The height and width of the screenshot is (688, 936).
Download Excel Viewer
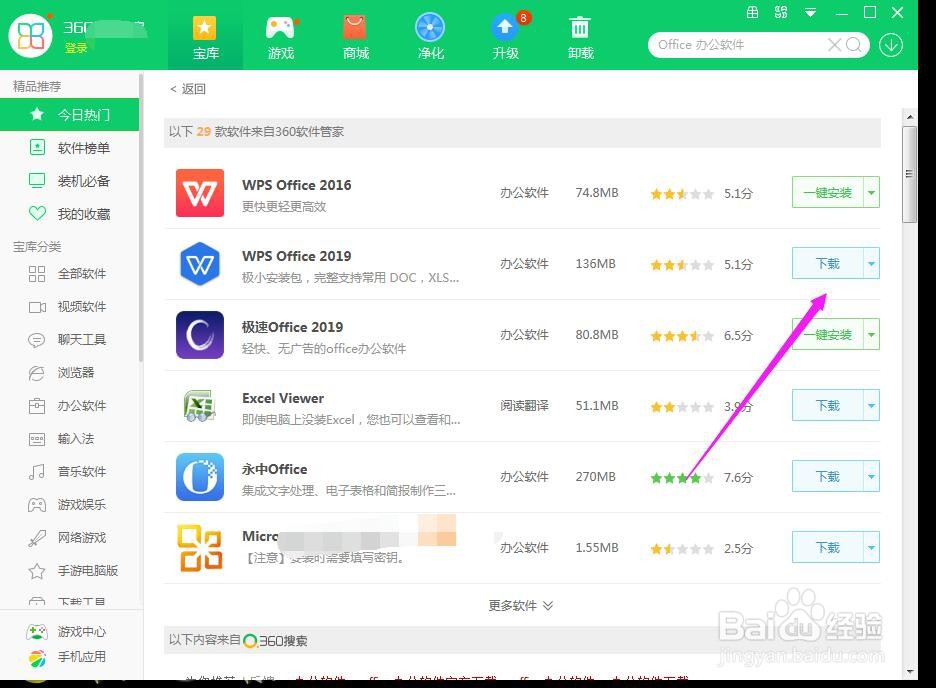pos(827,406)
